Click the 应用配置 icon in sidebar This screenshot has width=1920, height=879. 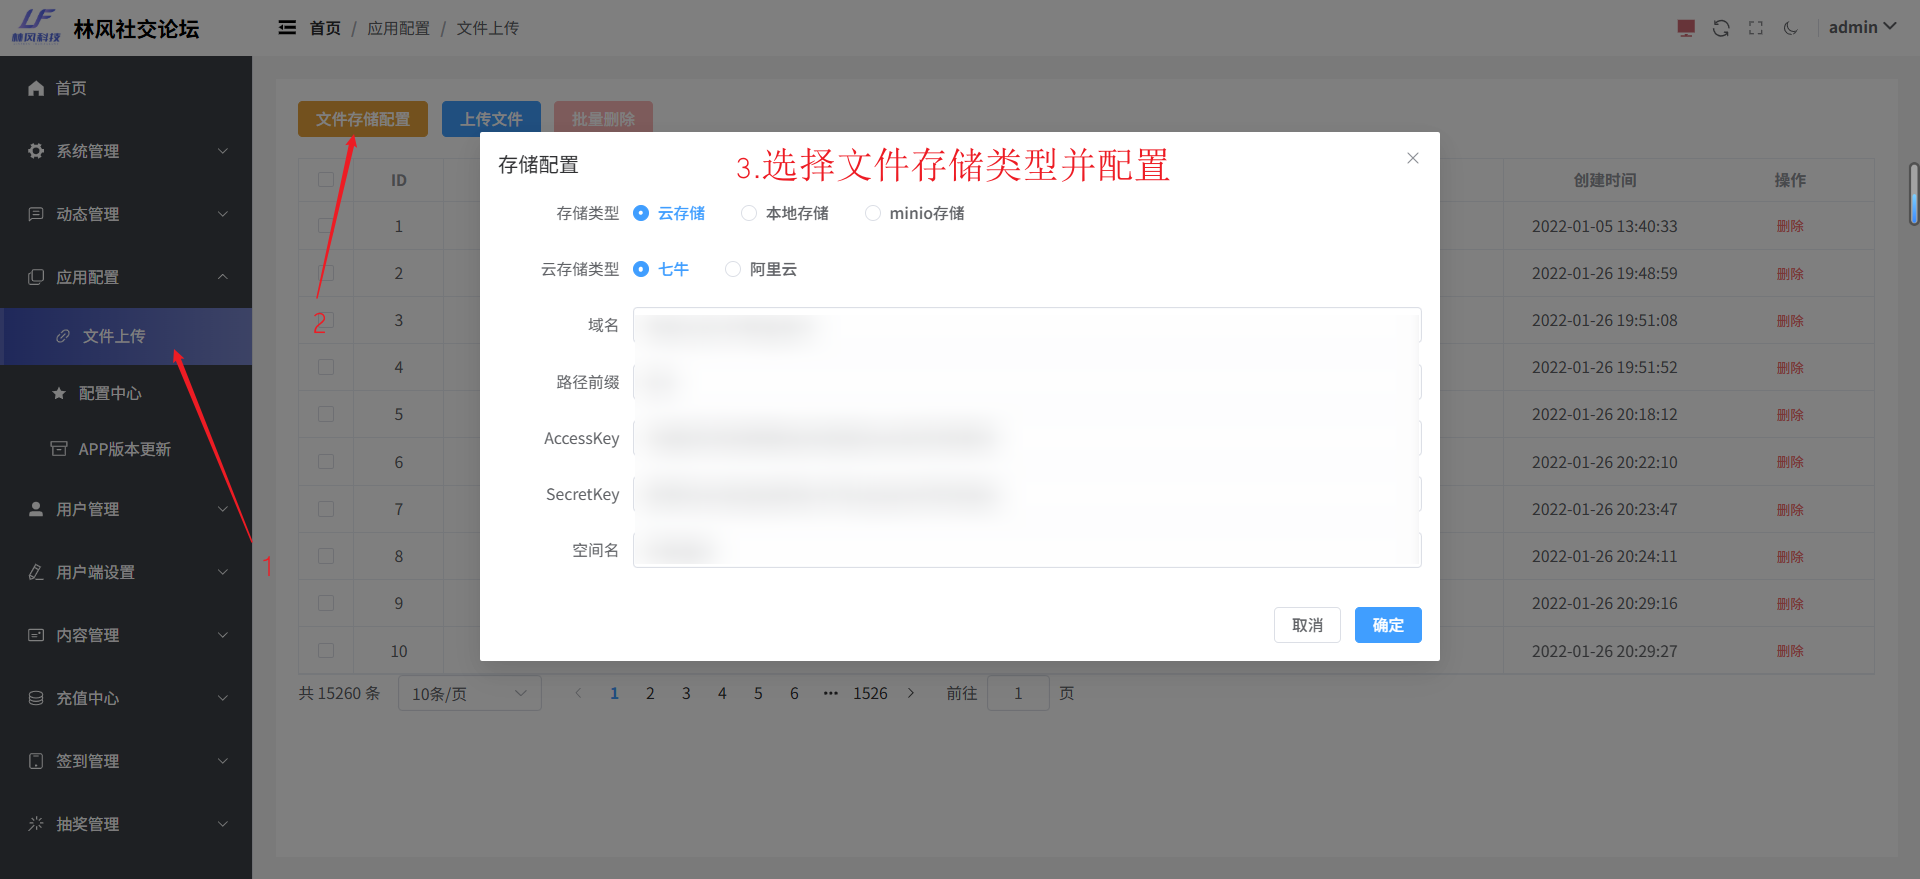point(36,277)
